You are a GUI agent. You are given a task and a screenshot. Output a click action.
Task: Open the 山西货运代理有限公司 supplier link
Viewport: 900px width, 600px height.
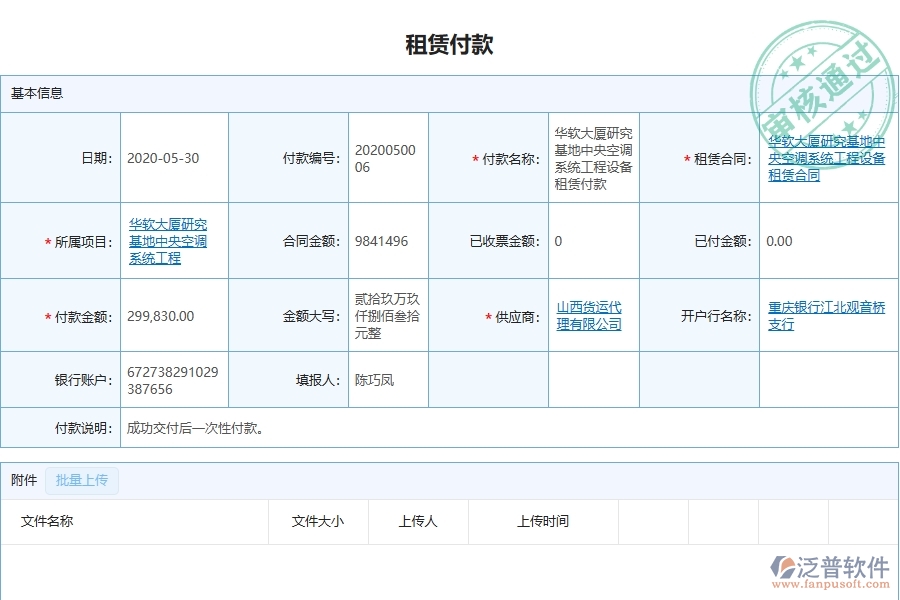click(x=589, y=315)
